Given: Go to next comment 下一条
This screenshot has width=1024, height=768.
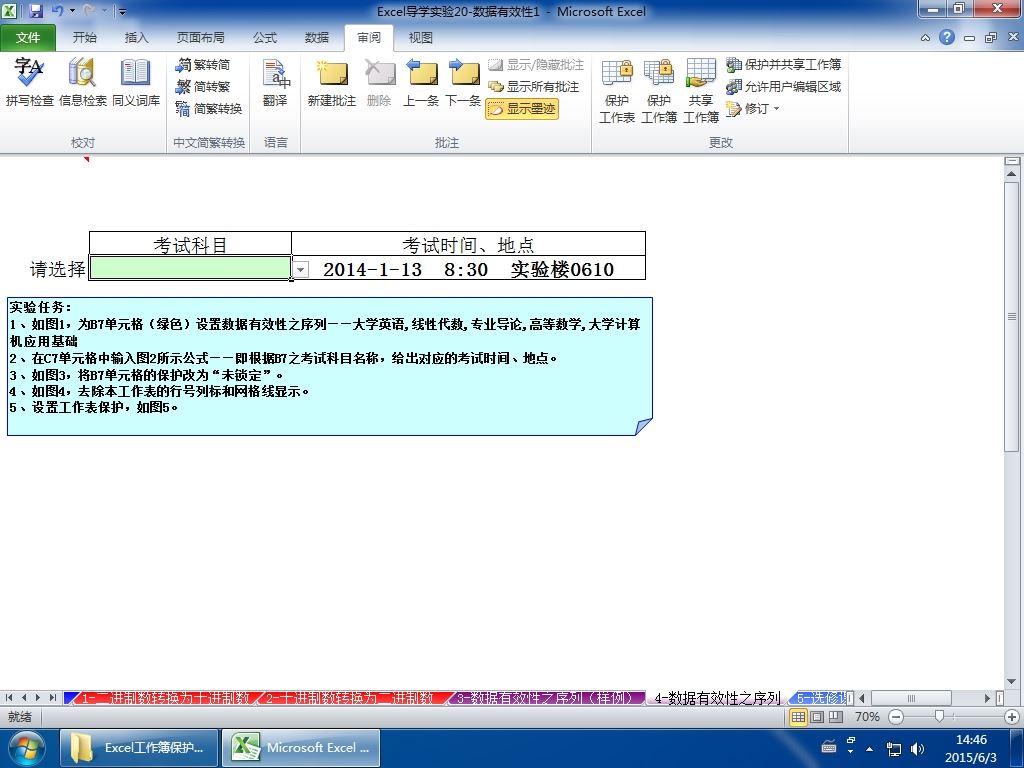Looking at the screenshot, I should [464, 82].
